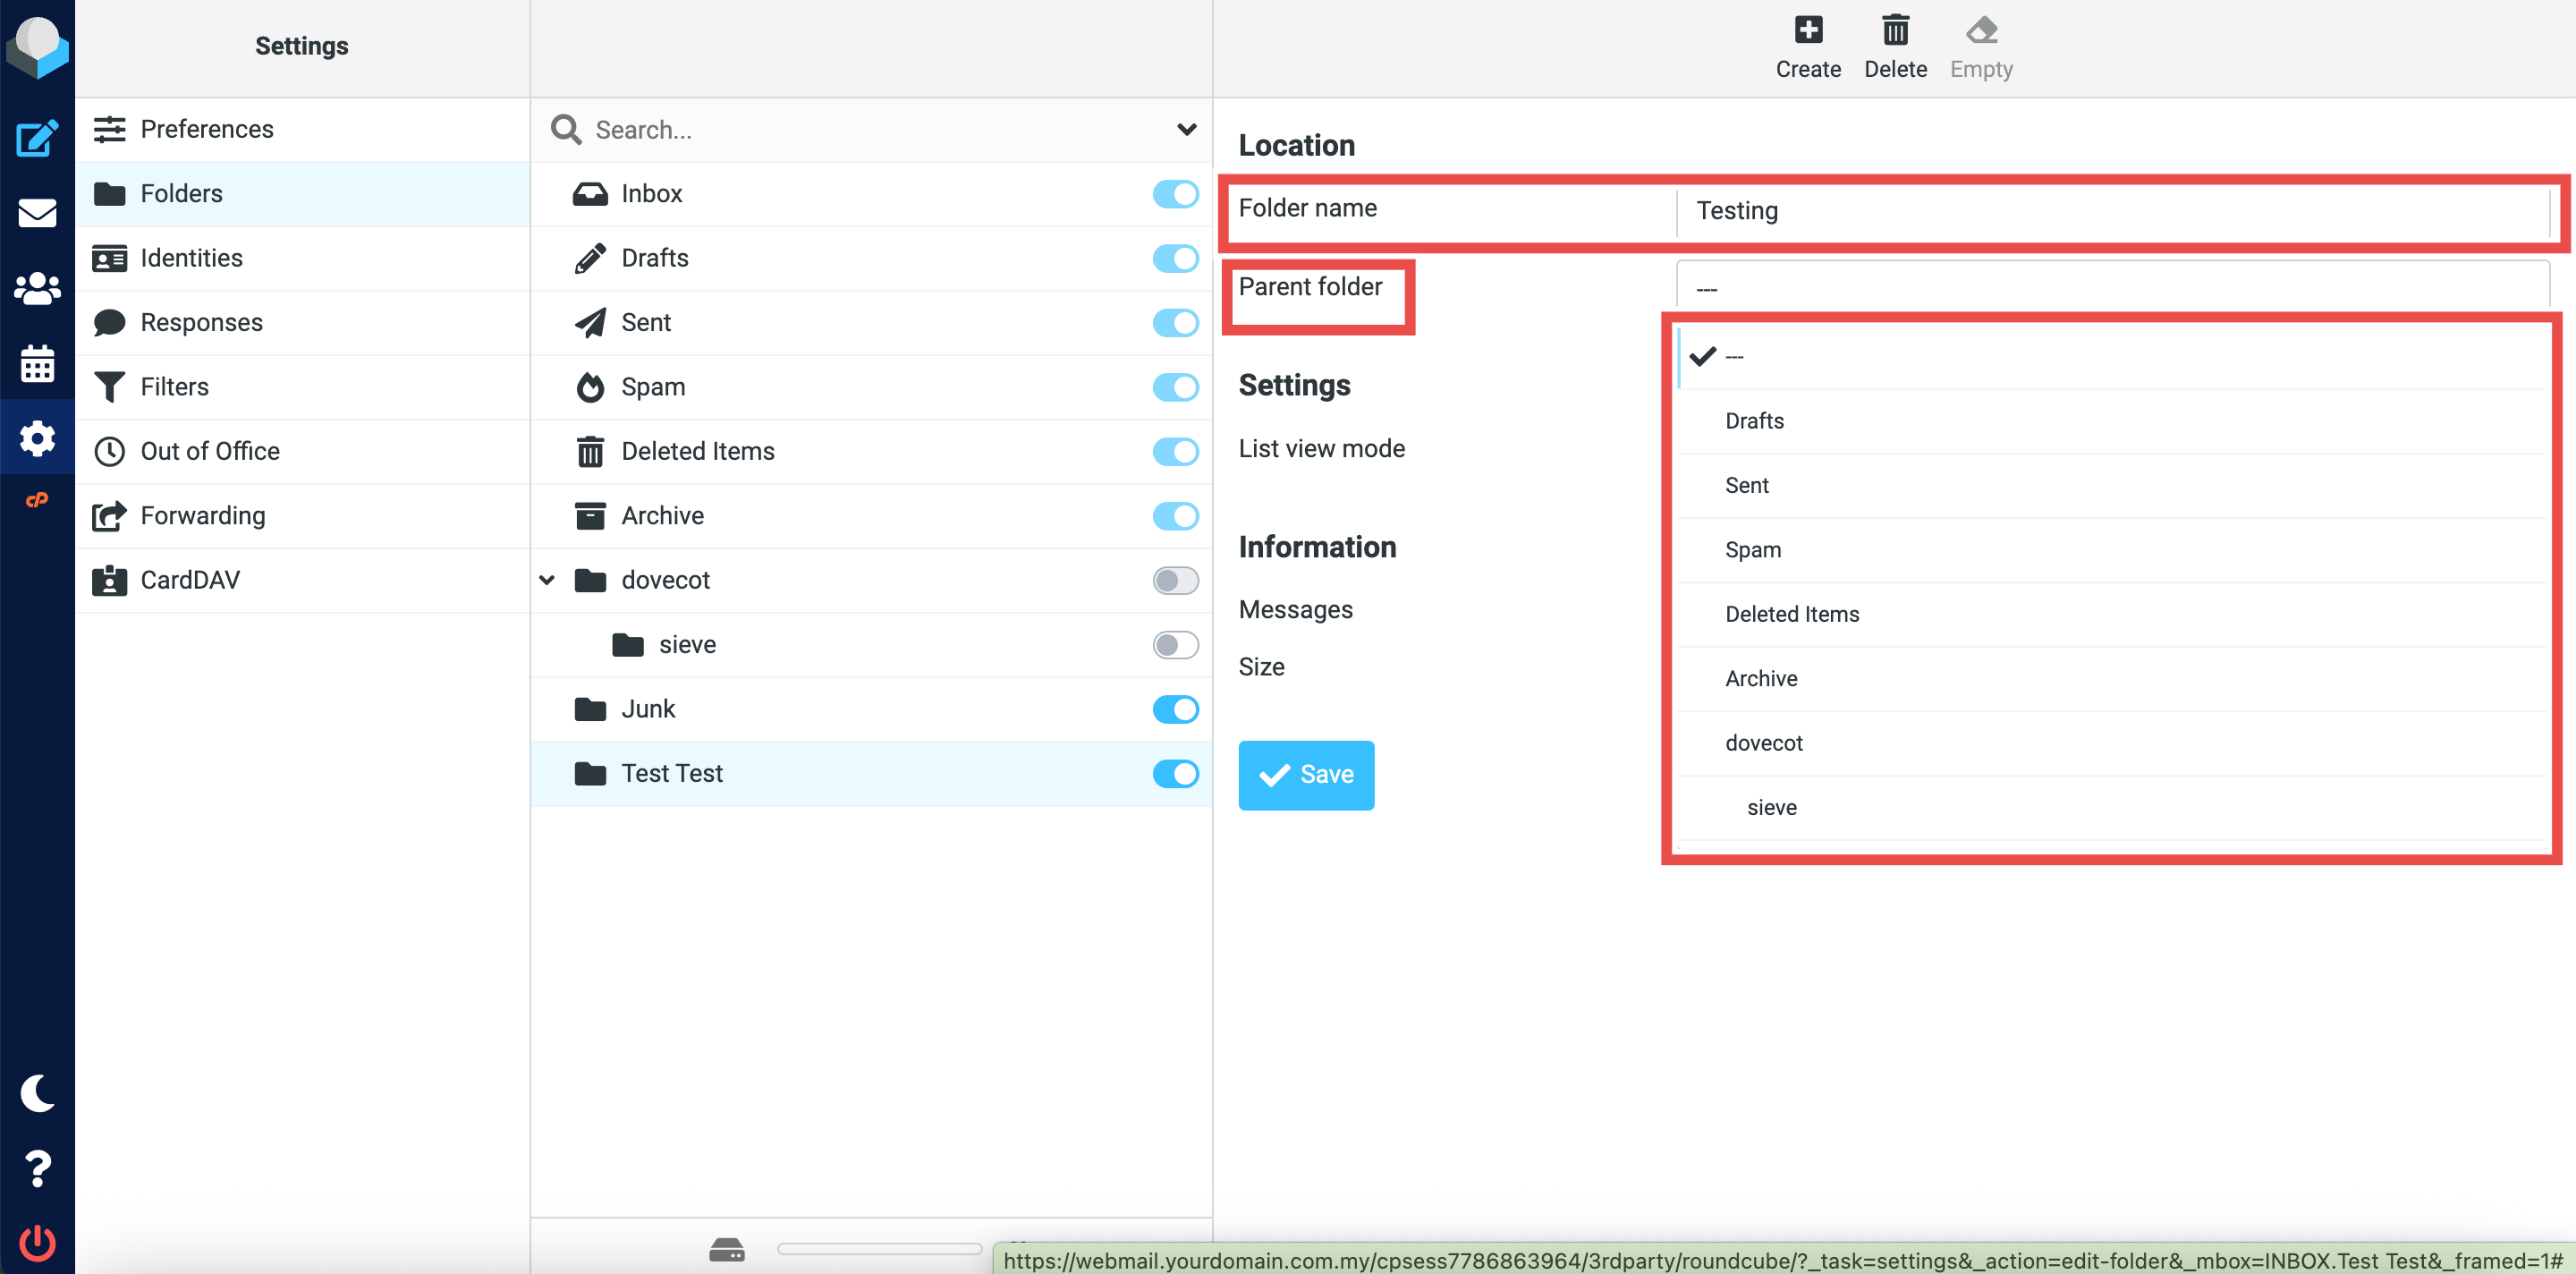Expand the folder search options chevron
Viewport: 2576px width, 1274px height.
click(1186, 129)
